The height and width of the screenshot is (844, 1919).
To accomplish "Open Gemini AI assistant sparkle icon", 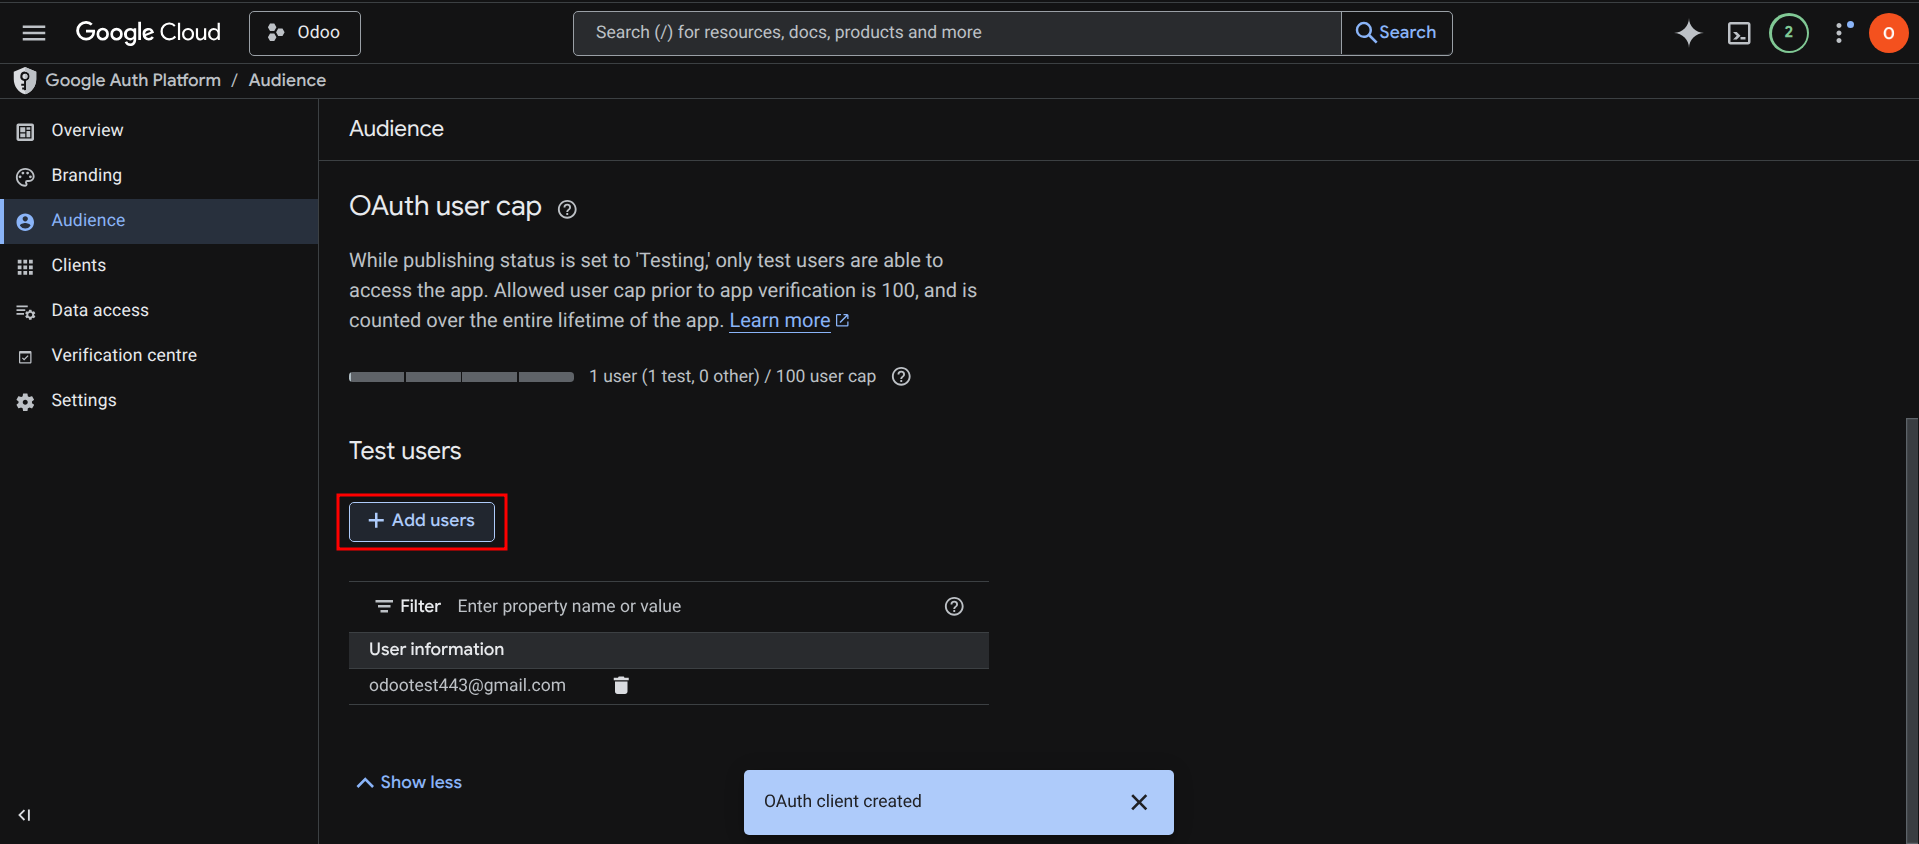I will 1689,33.
